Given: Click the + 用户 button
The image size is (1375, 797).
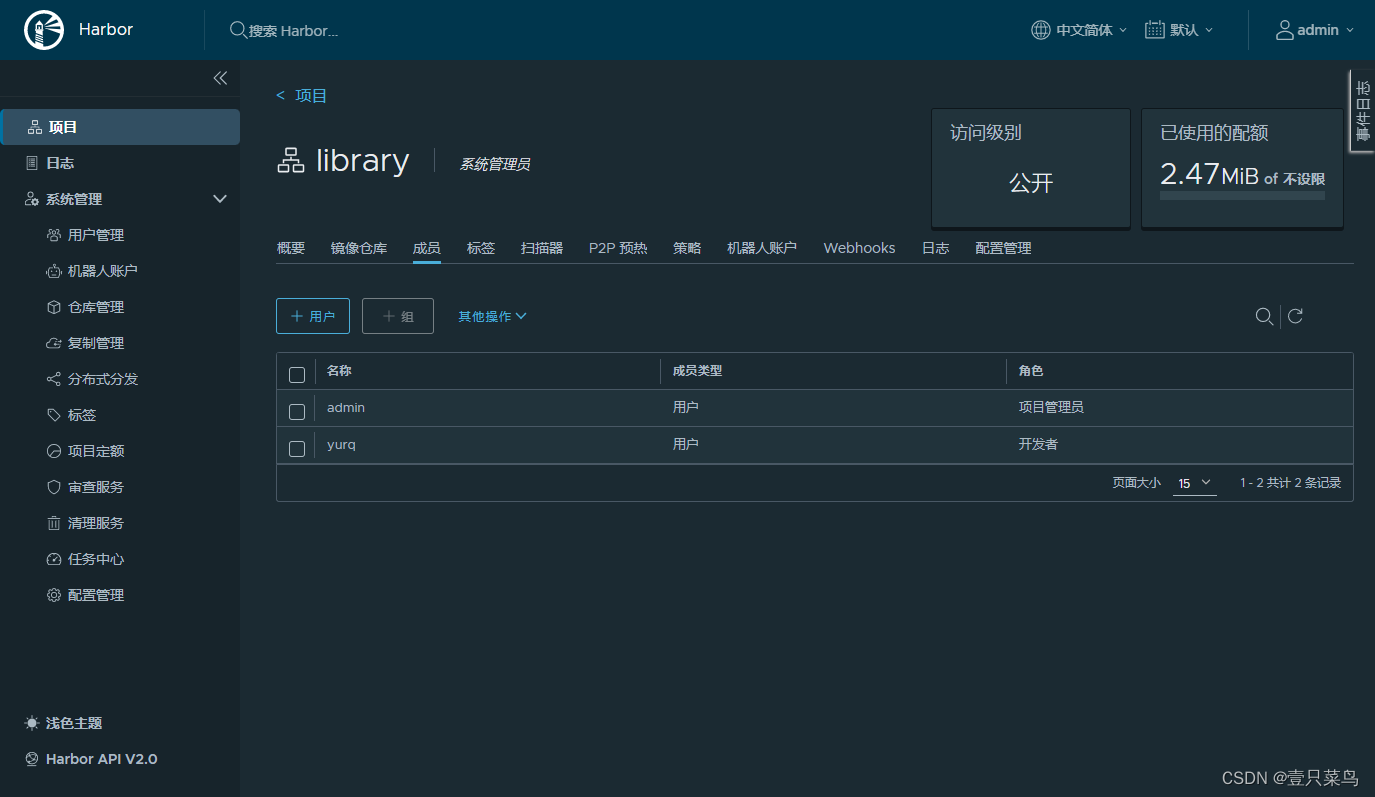Looking at the screenshot, I should point(313,316).
